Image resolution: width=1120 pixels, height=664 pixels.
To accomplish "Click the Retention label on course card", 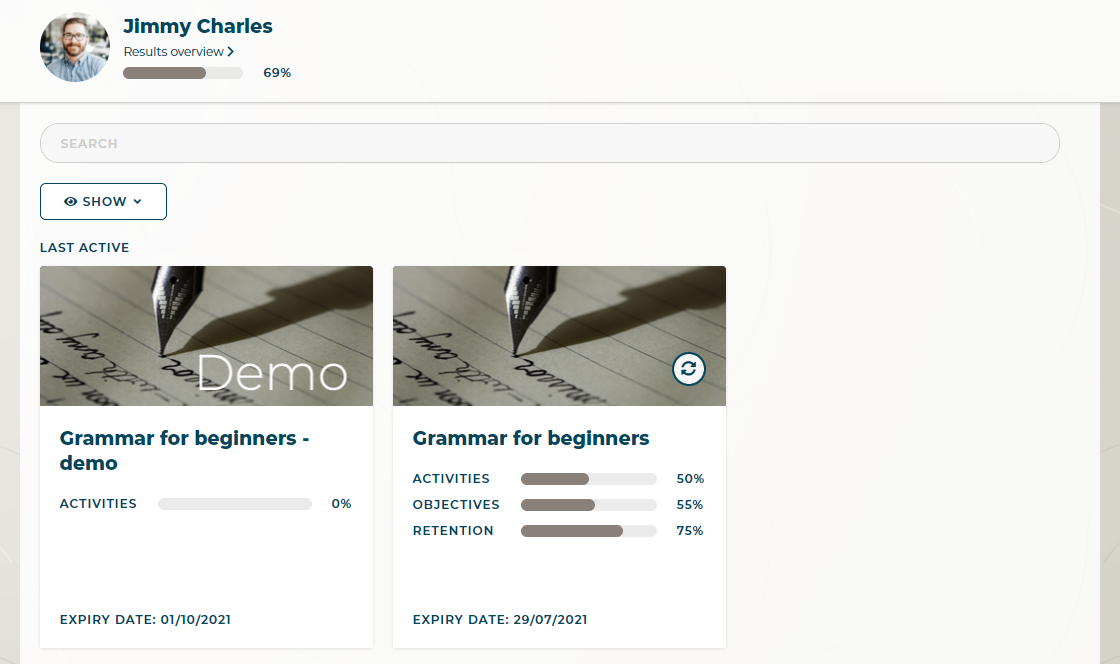I will (x=453, y=531).
